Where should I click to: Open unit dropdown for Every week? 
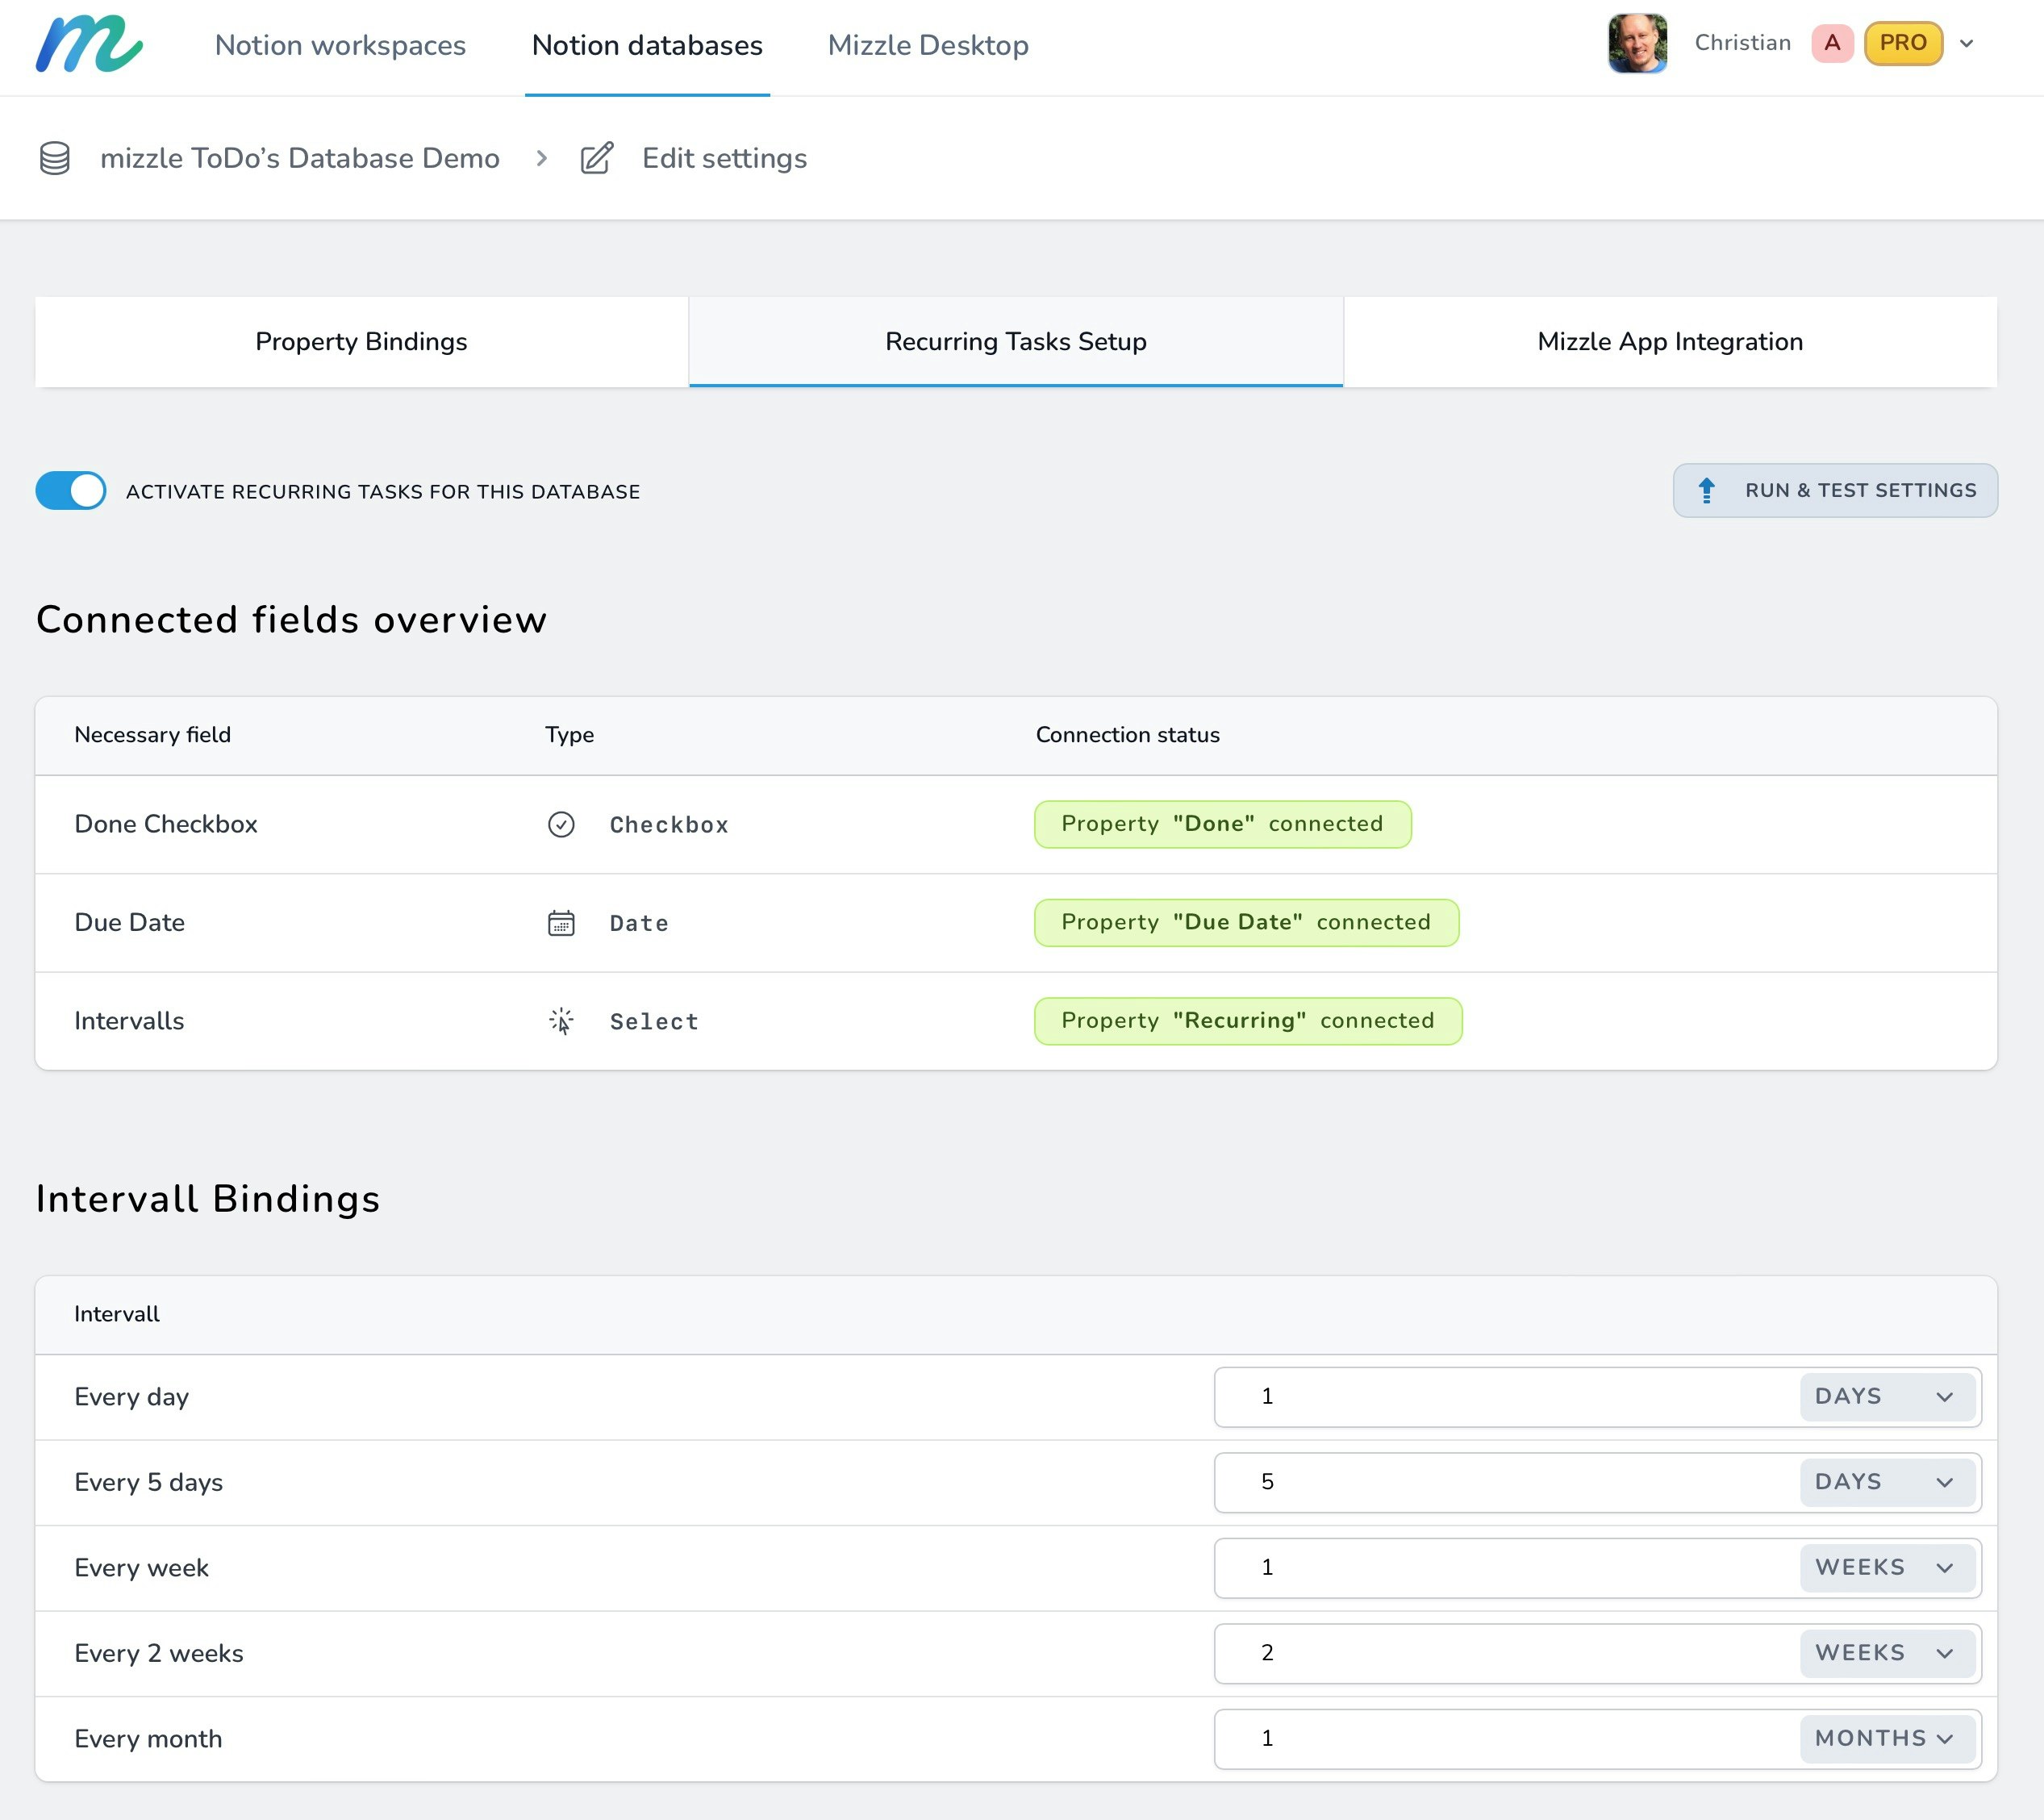(1887, 1568)
